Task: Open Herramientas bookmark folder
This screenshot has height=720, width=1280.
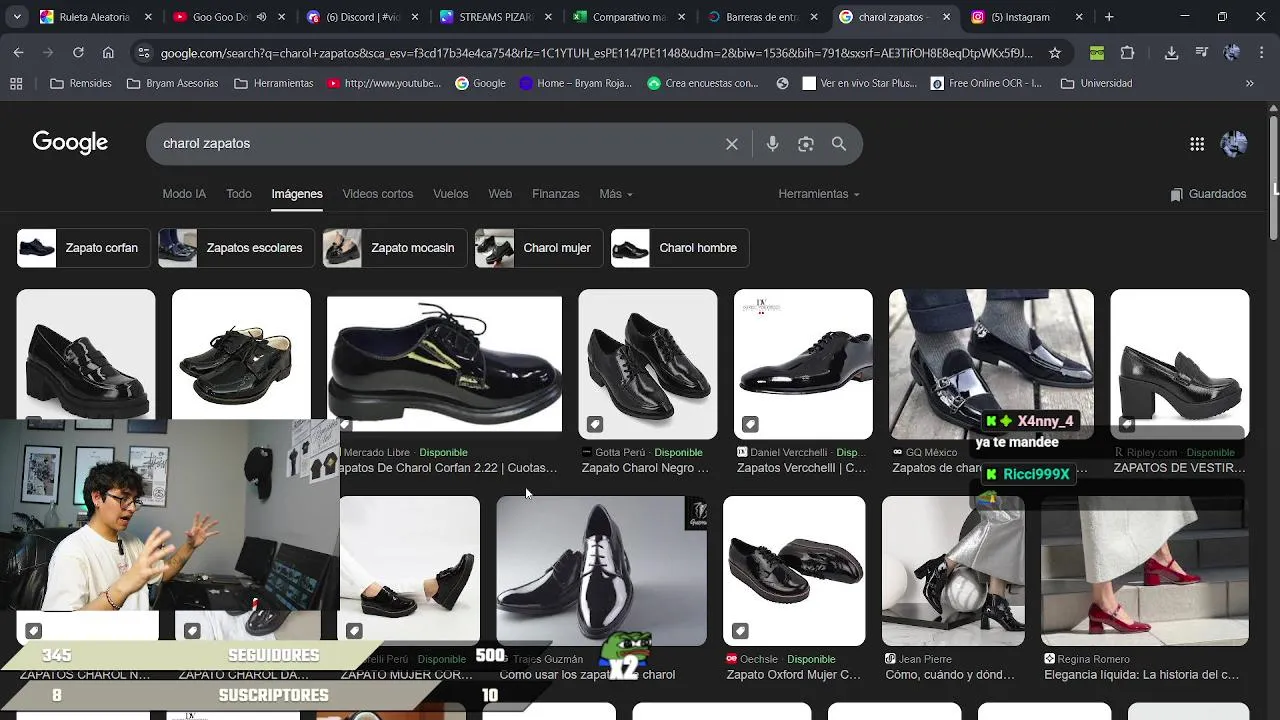Action: (x=274, y=83)
